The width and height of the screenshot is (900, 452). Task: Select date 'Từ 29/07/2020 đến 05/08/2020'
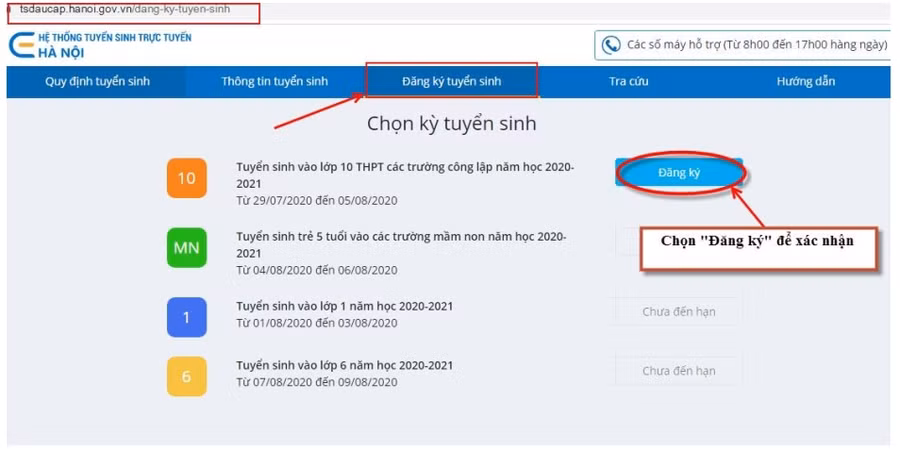coord(317,200)
